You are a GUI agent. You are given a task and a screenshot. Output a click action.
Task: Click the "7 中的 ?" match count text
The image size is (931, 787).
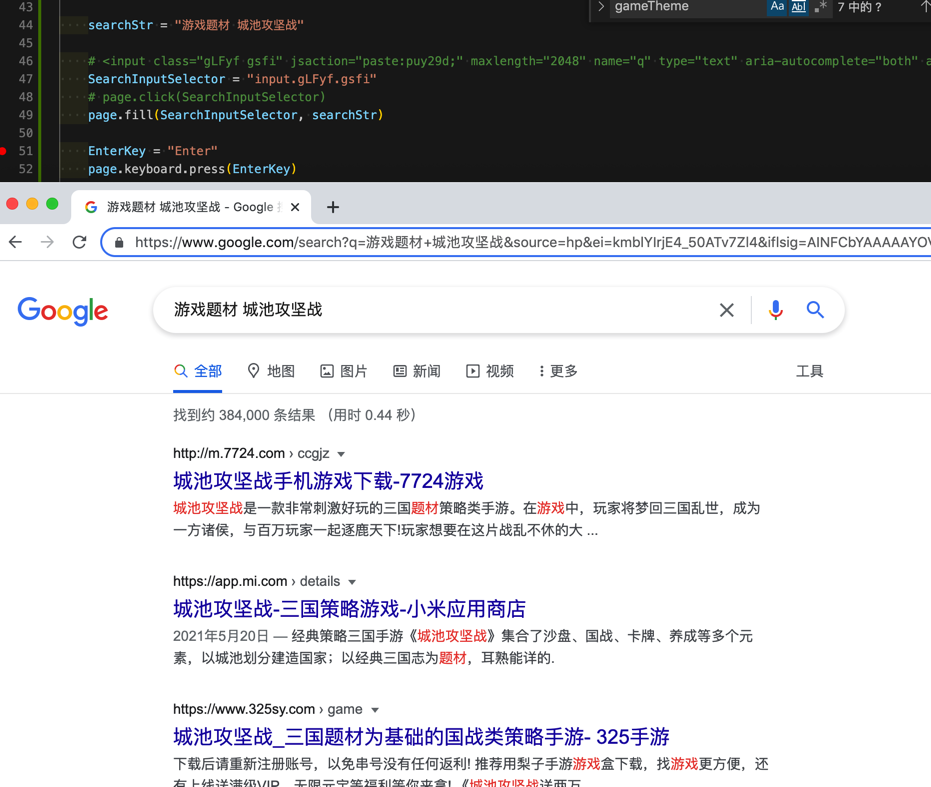point(859,7)
